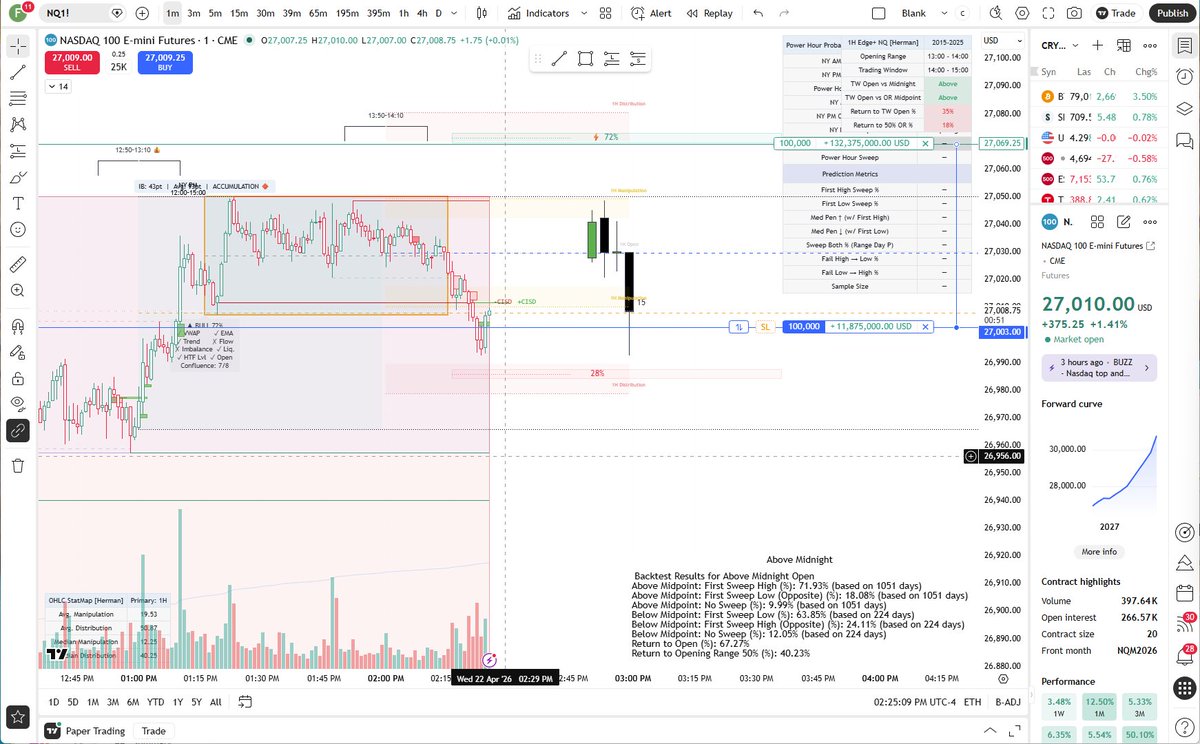Screen dimensions: 1200x744
Task: Toggle lock all drawing tools
Action: 18,378
